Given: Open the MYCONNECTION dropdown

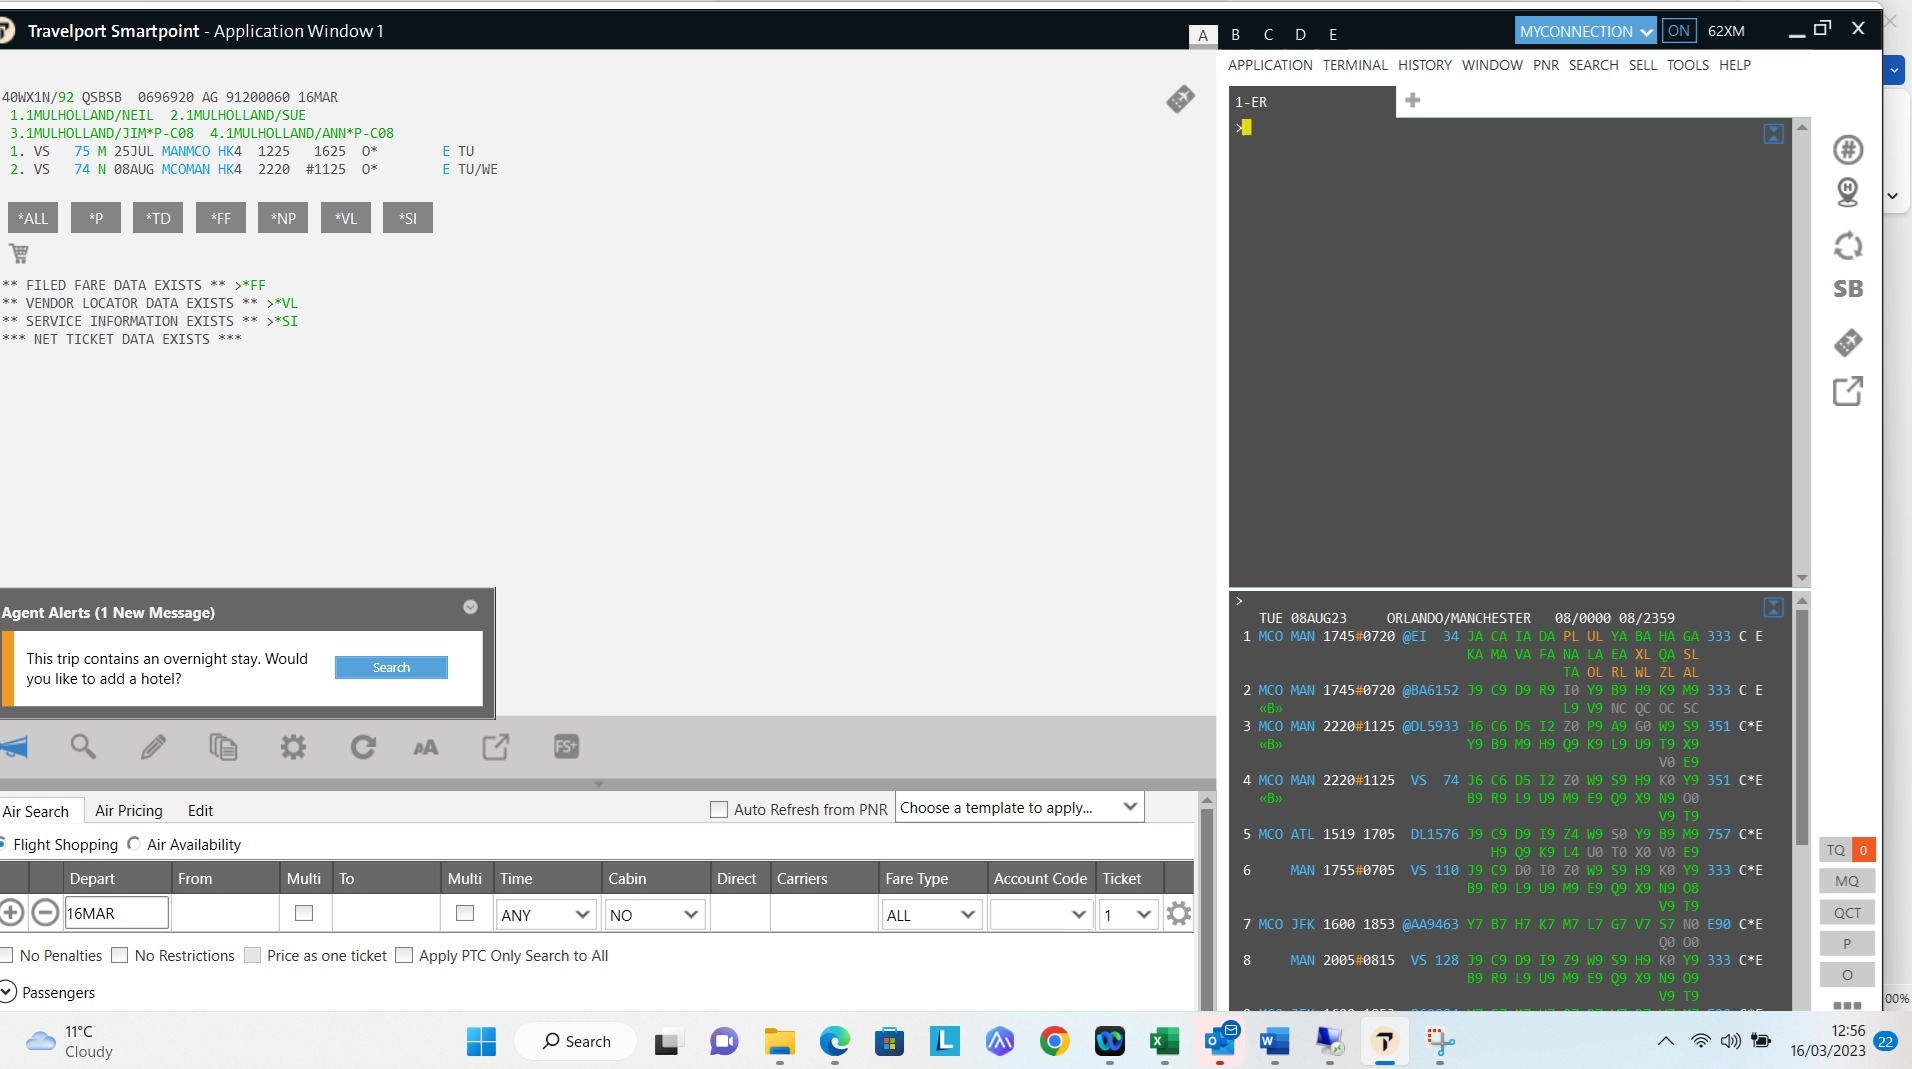Looking at the screenshot, I should pos(1585,31).
